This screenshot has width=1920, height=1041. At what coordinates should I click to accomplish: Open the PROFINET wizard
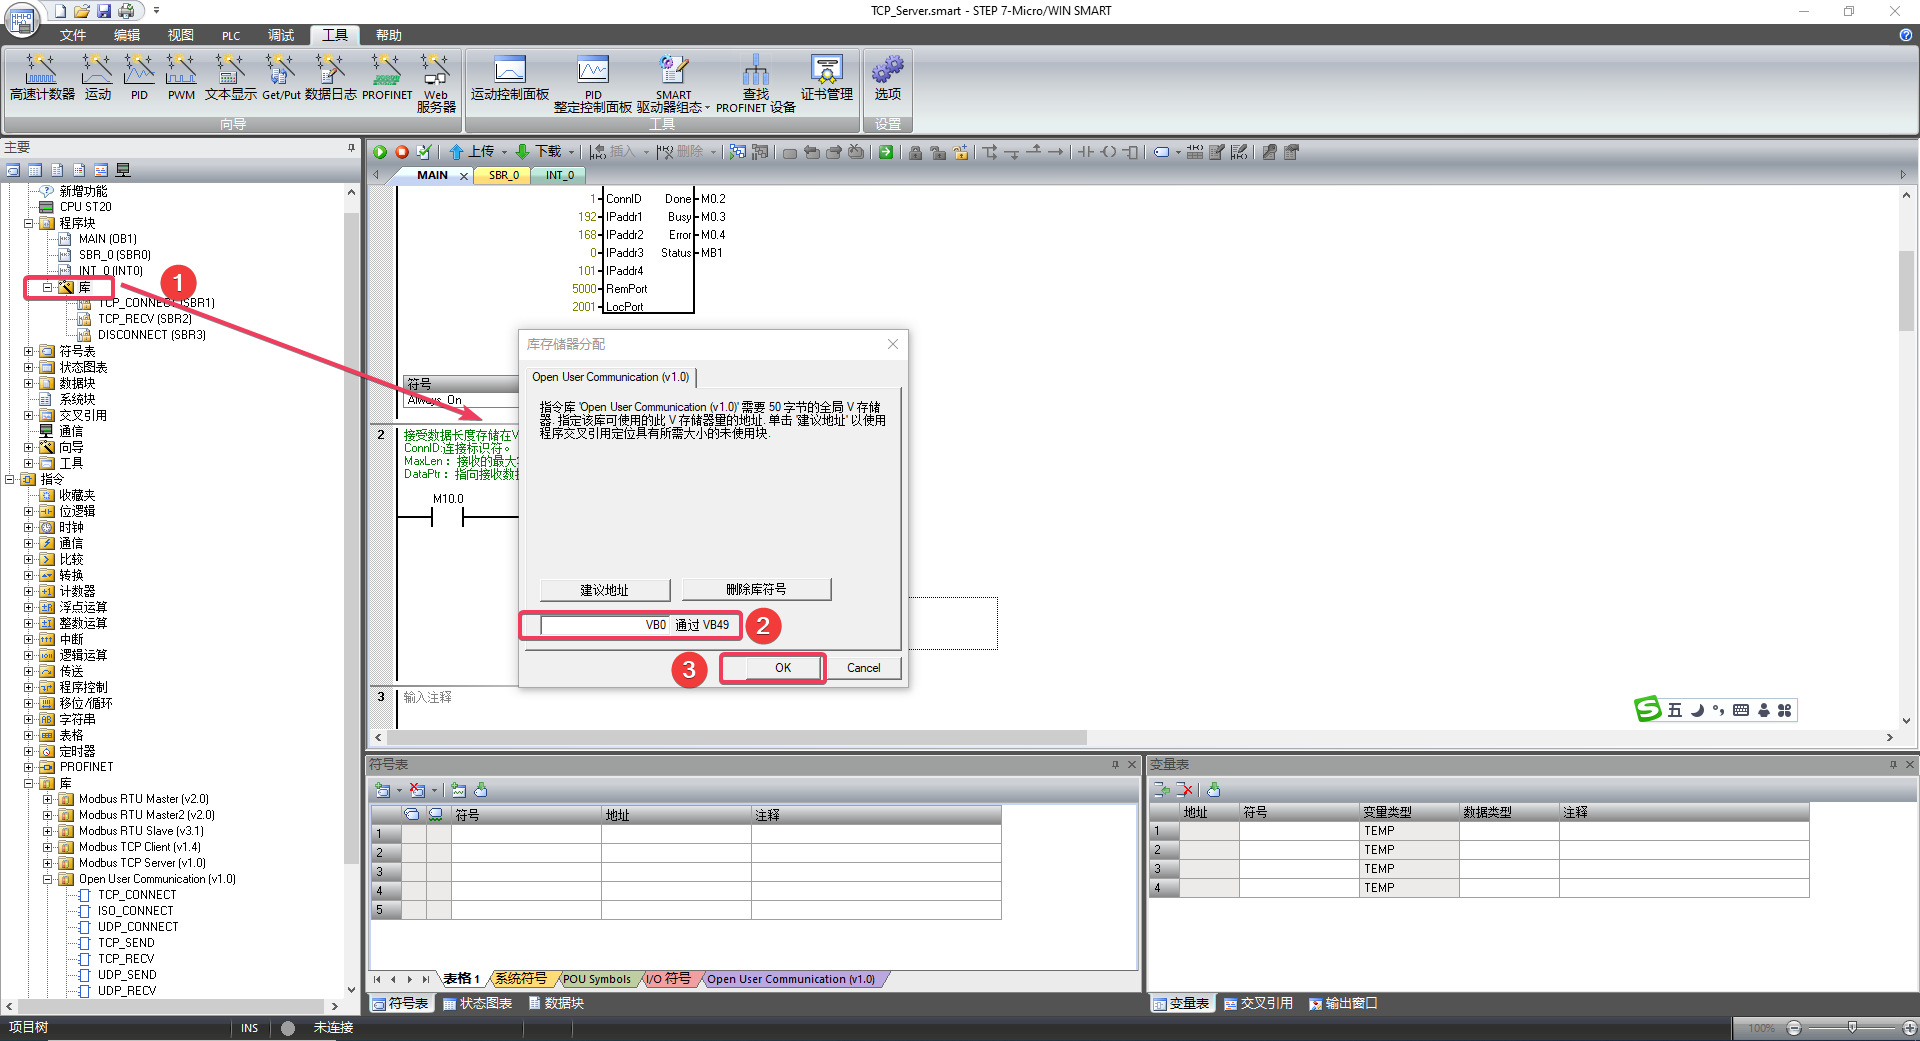click(387, 77)
